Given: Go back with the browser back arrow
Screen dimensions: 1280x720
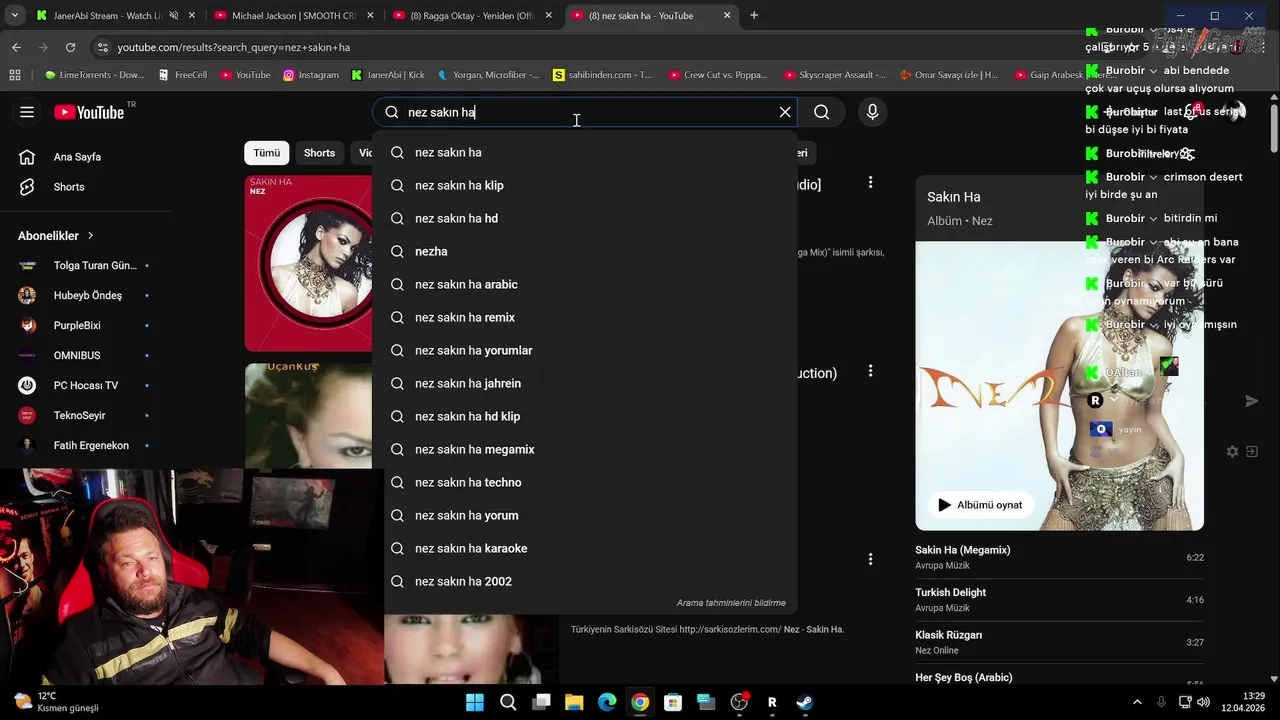Looking at the screenshot, I should coord(16,47).
